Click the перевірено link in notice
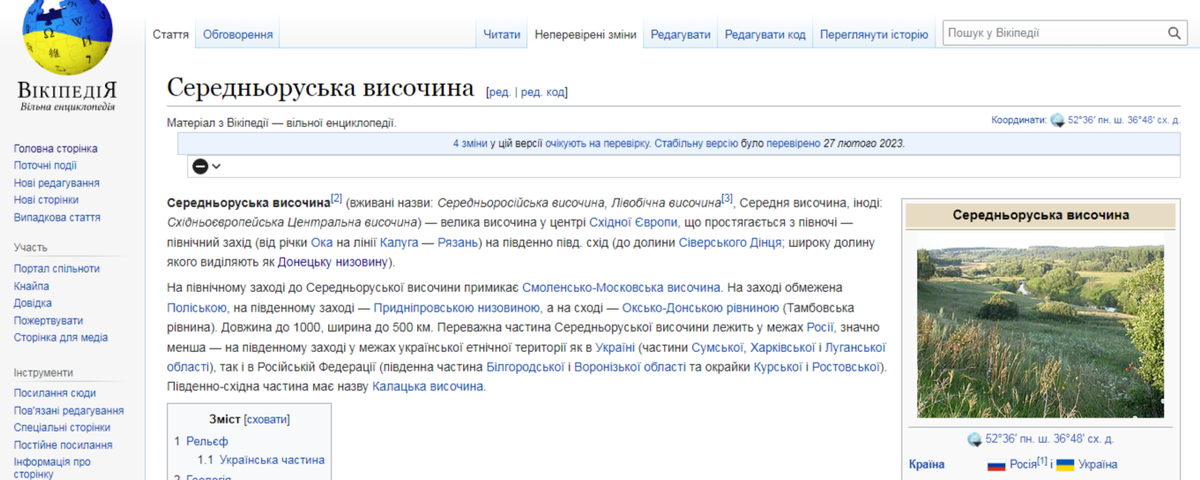This screenshot has height=480, width=1200. coord(794,144)
